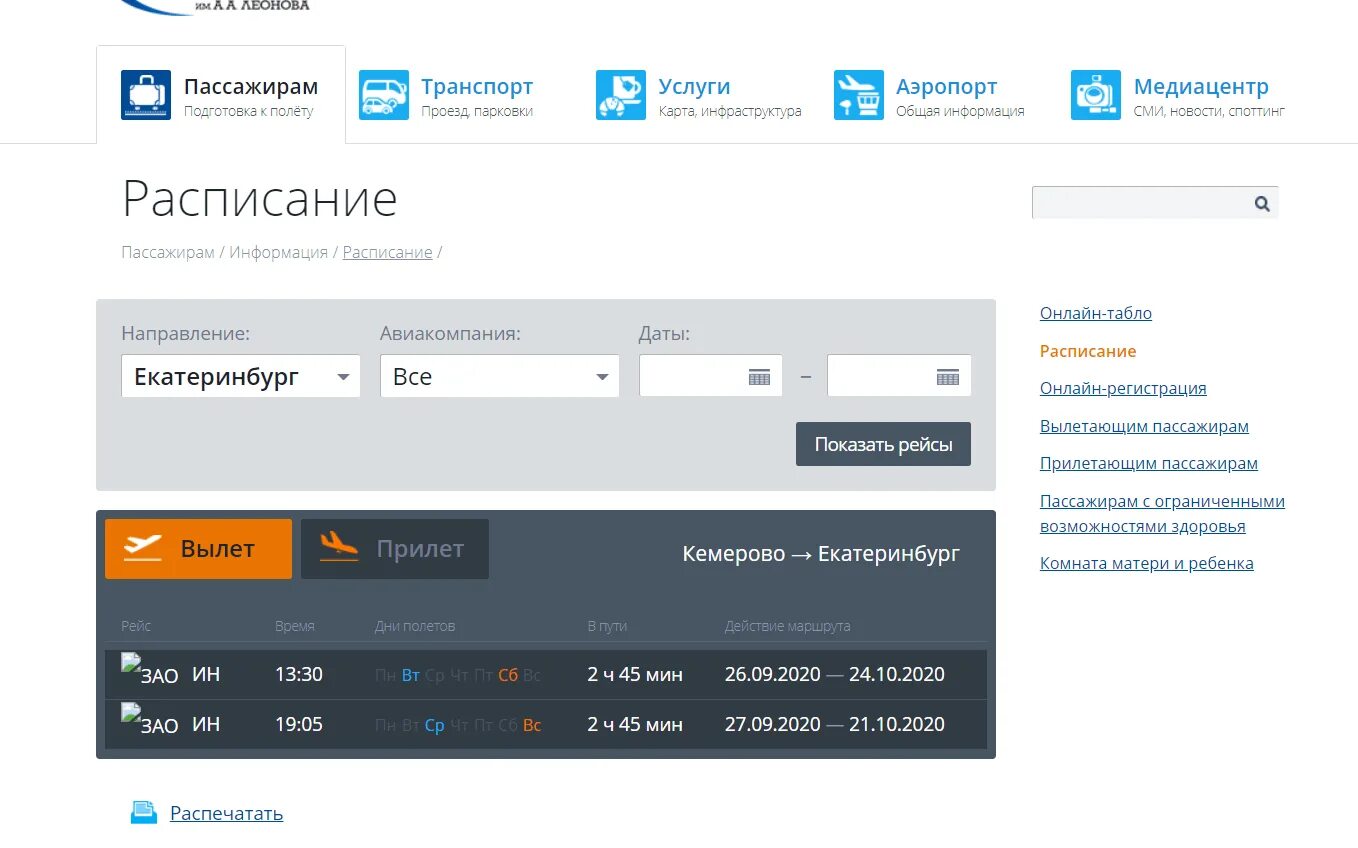Screen dimensions: 1358x848
Task: Click the Действие маршрута column header
Action: 788,626
